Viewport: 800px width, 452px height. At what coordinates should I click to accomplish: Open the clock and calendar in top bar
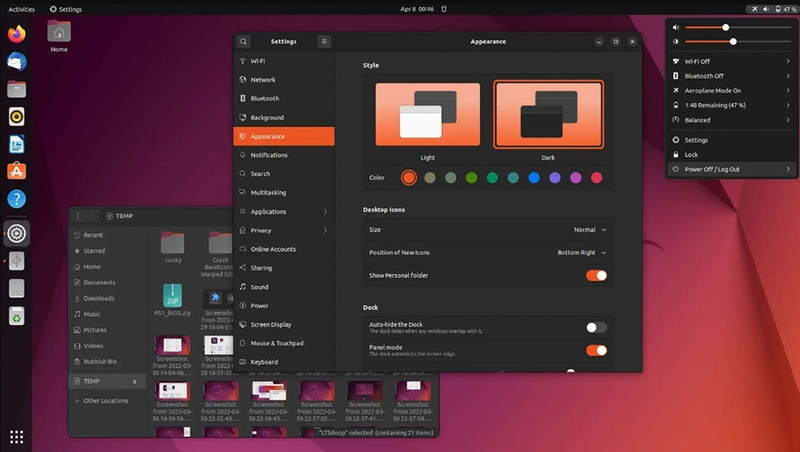[x=417, y=9]
